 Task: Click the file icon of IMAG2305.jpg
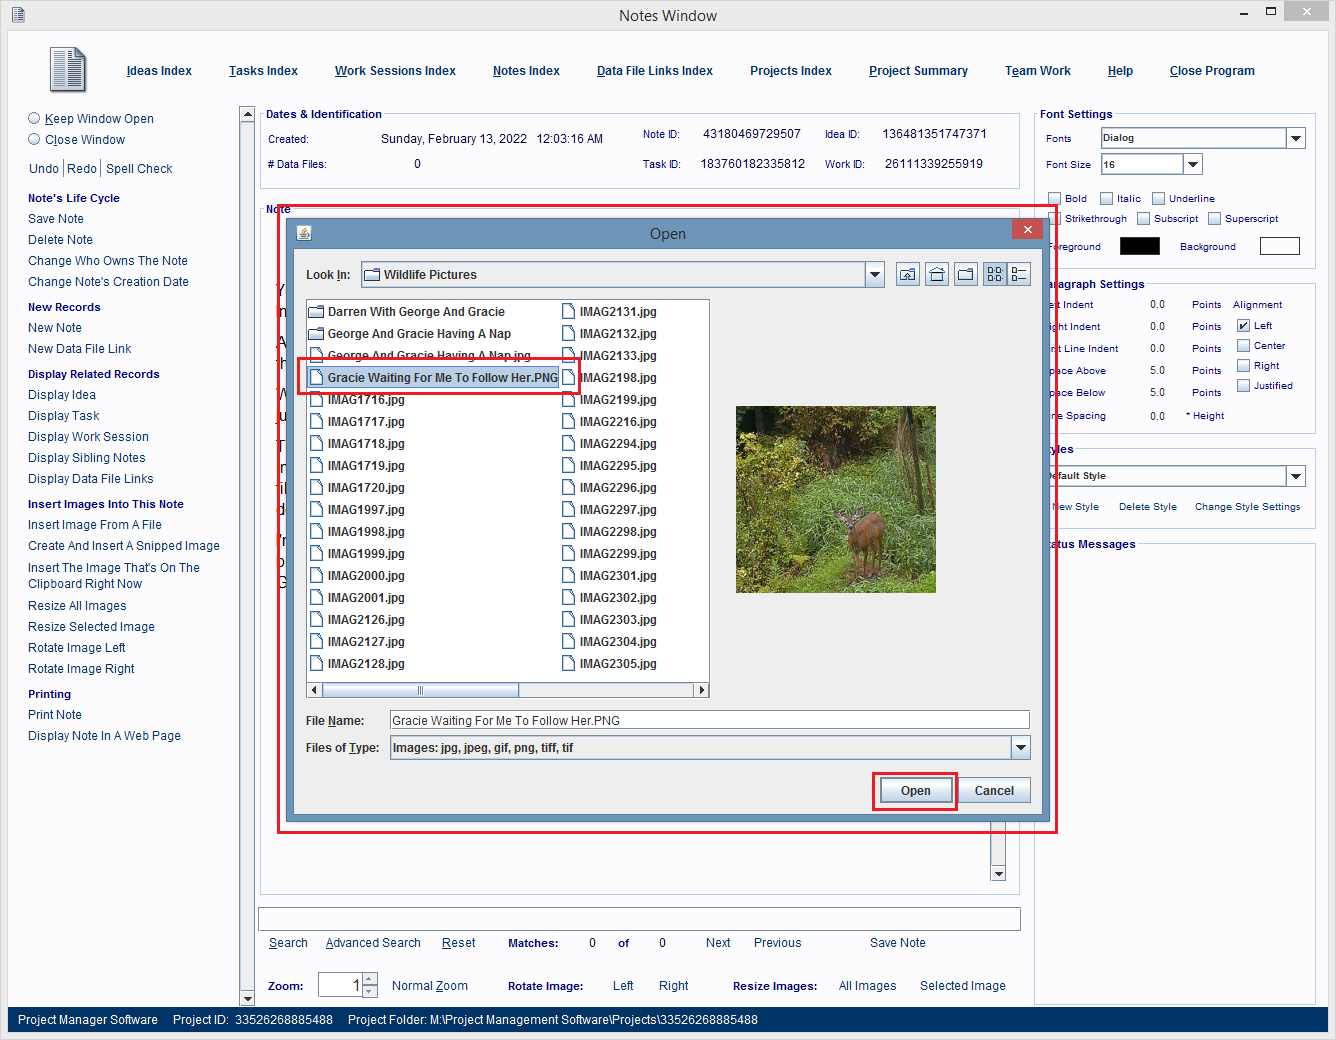pyautogui.click(x=568, y=664)
